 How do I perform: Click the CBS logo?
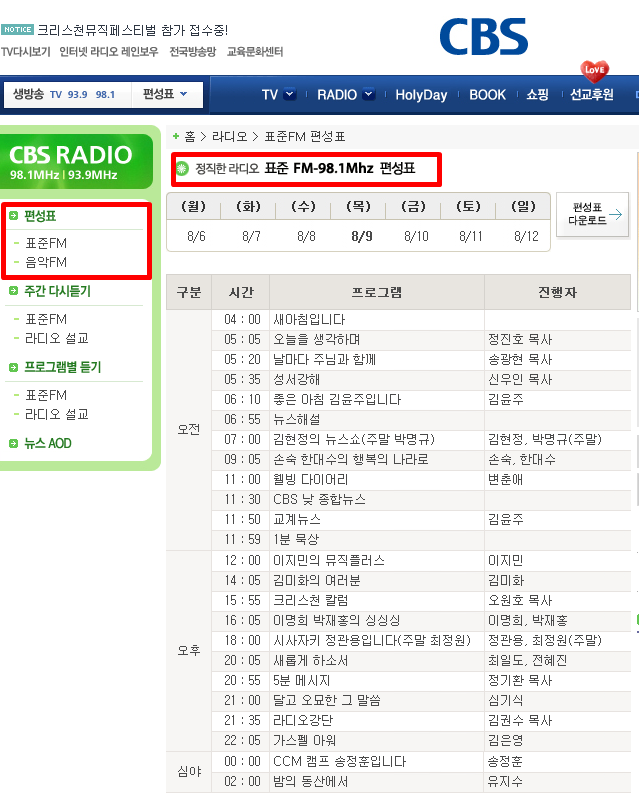tap(484, 37)
